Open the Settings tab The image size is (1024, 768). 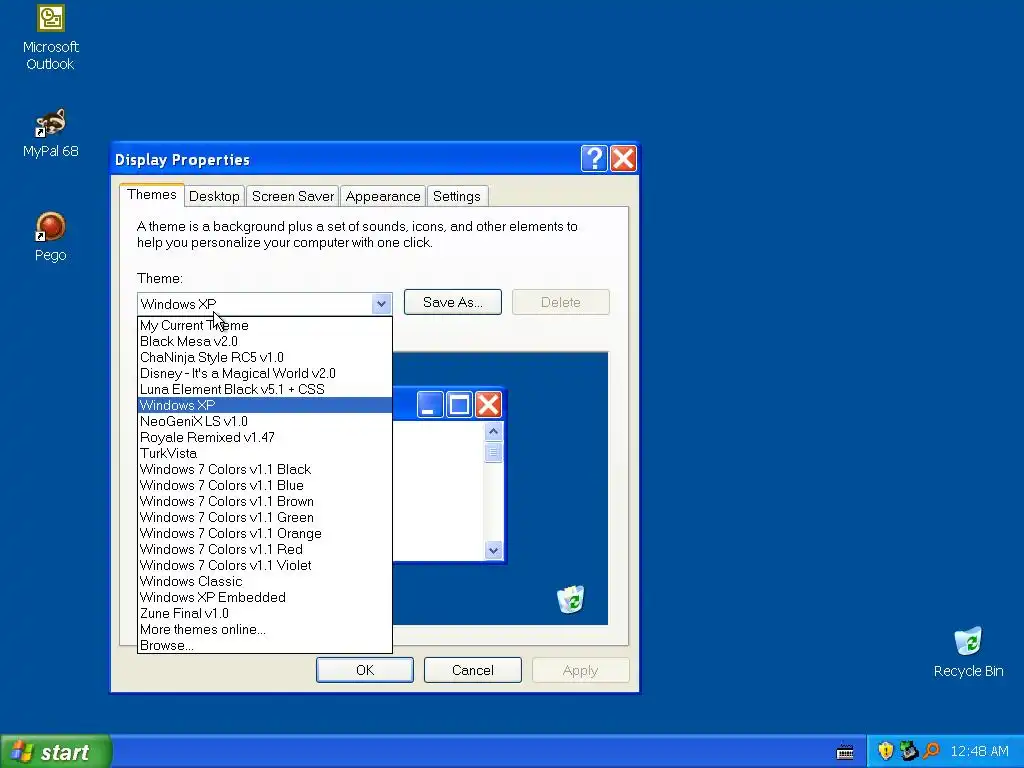coord(456,196)
